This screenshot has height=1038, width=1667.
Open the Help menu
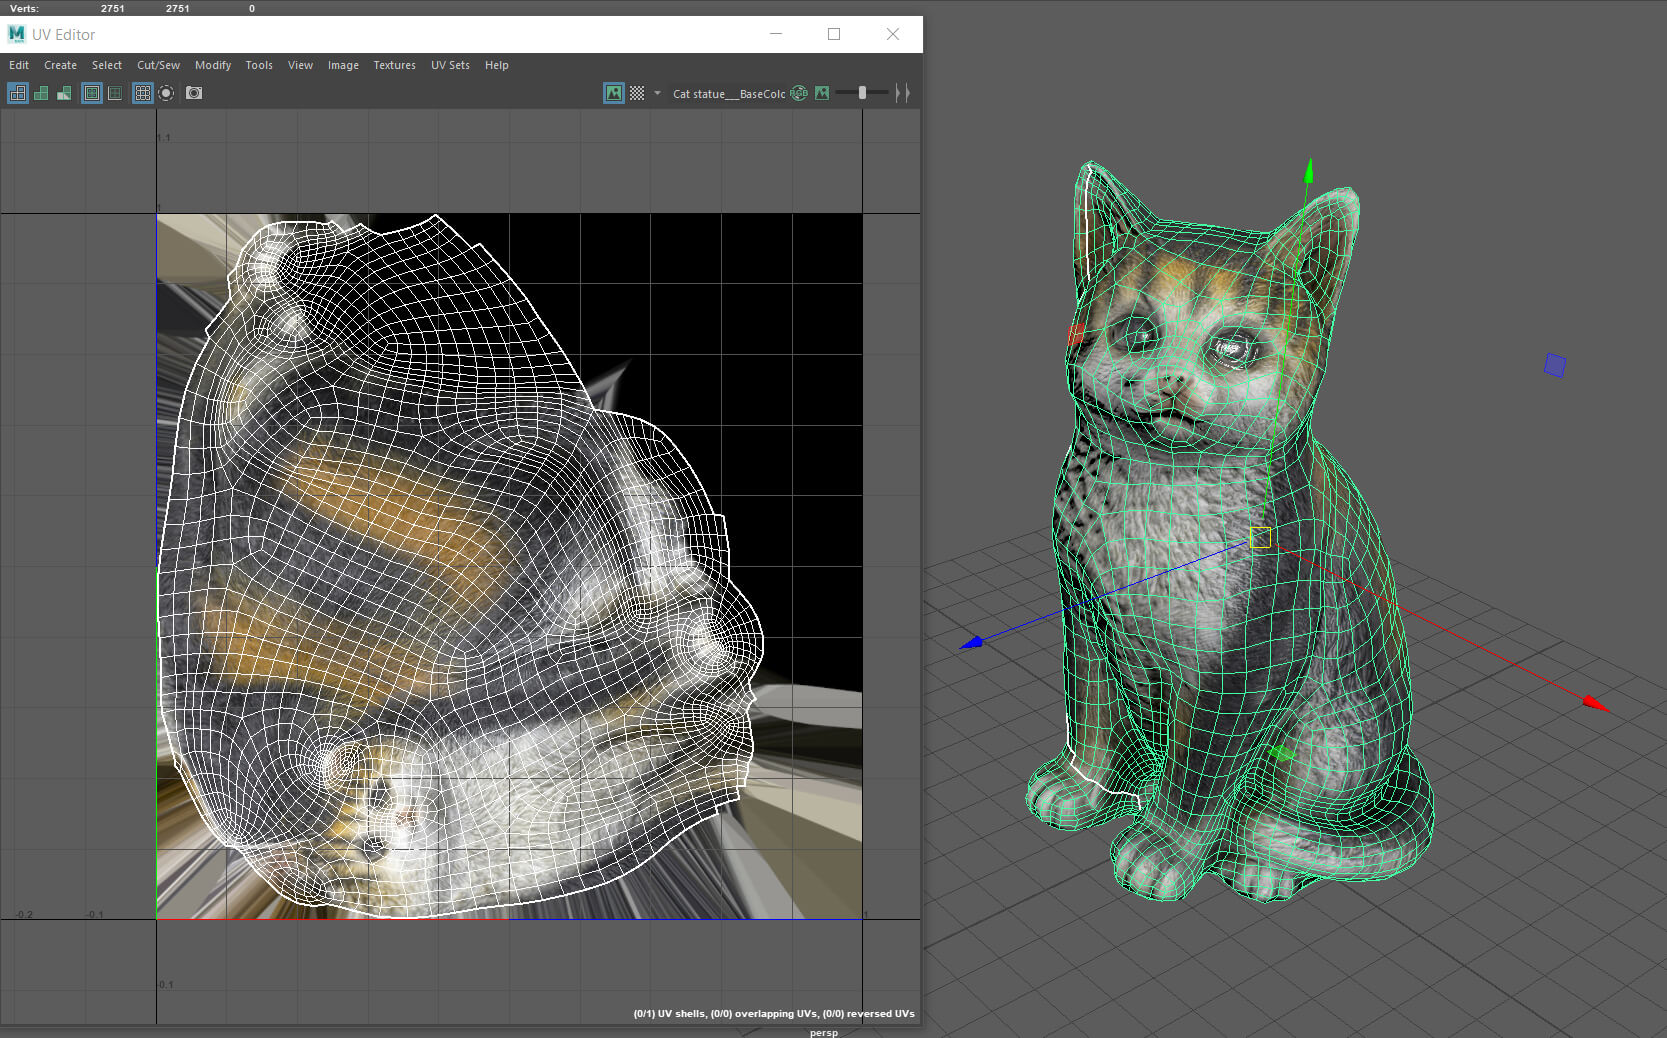497,65
